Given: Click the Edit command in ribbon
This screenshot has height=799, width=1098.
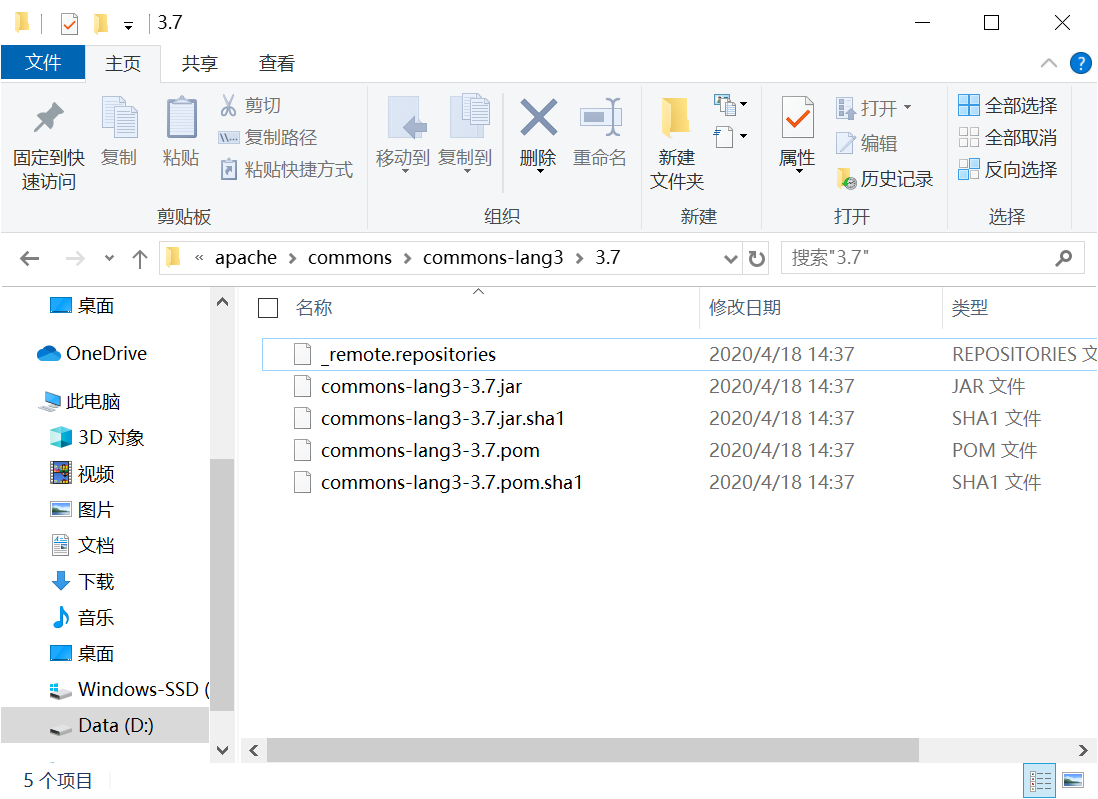Looking at the screenshot, I should pos(867,143).
